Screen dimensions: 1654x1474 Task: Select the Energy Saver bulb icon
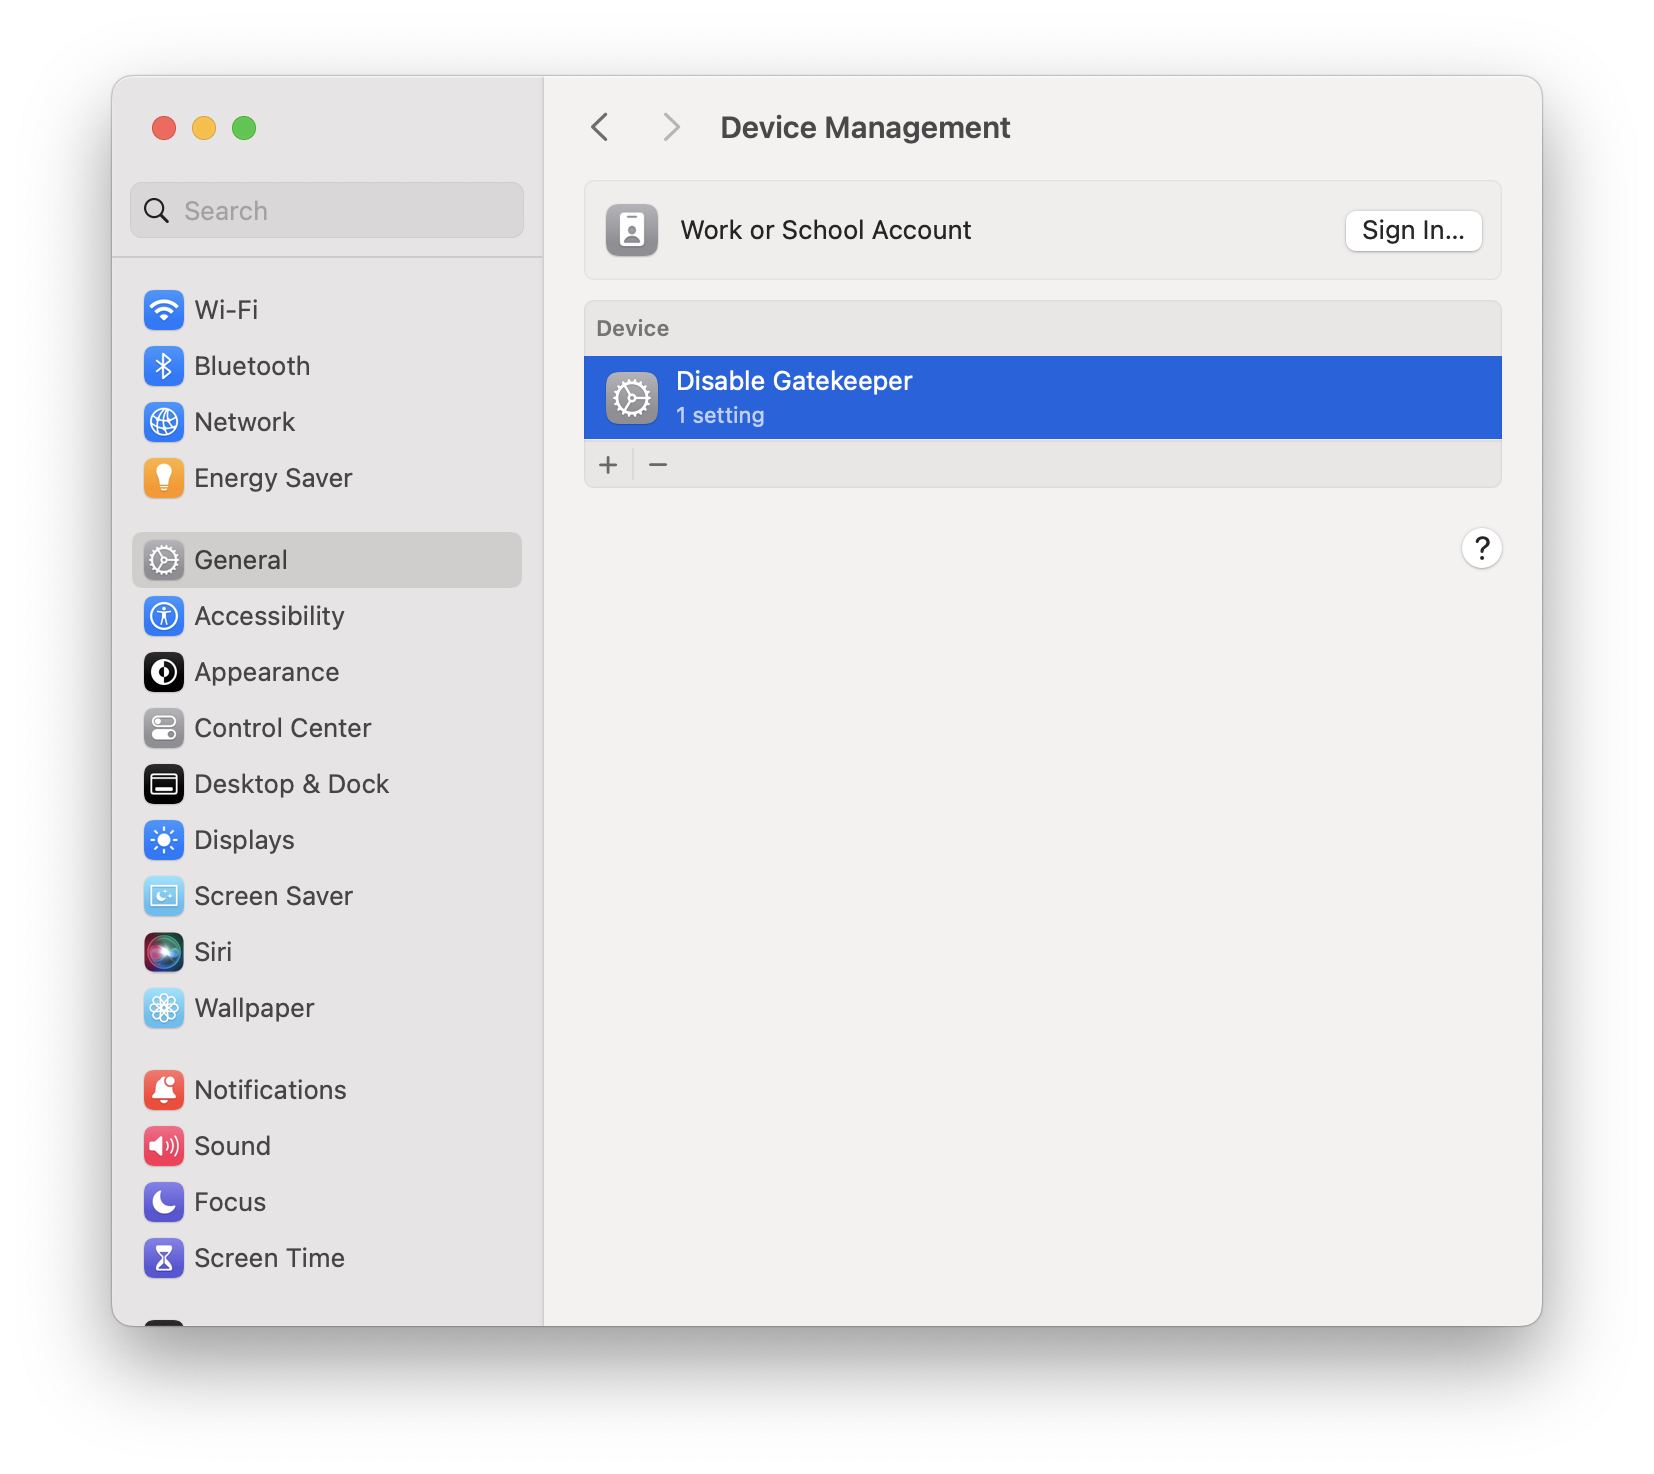(164, 478)
